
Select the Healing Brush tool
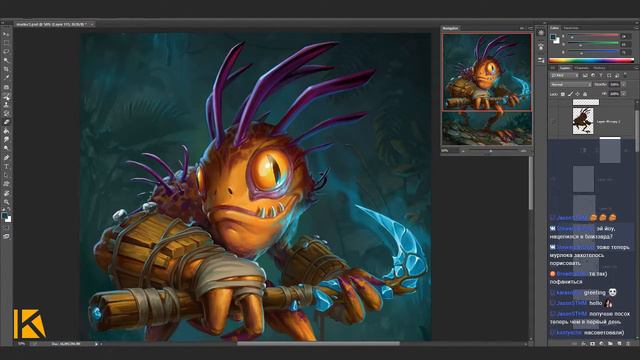pos(6,87)
